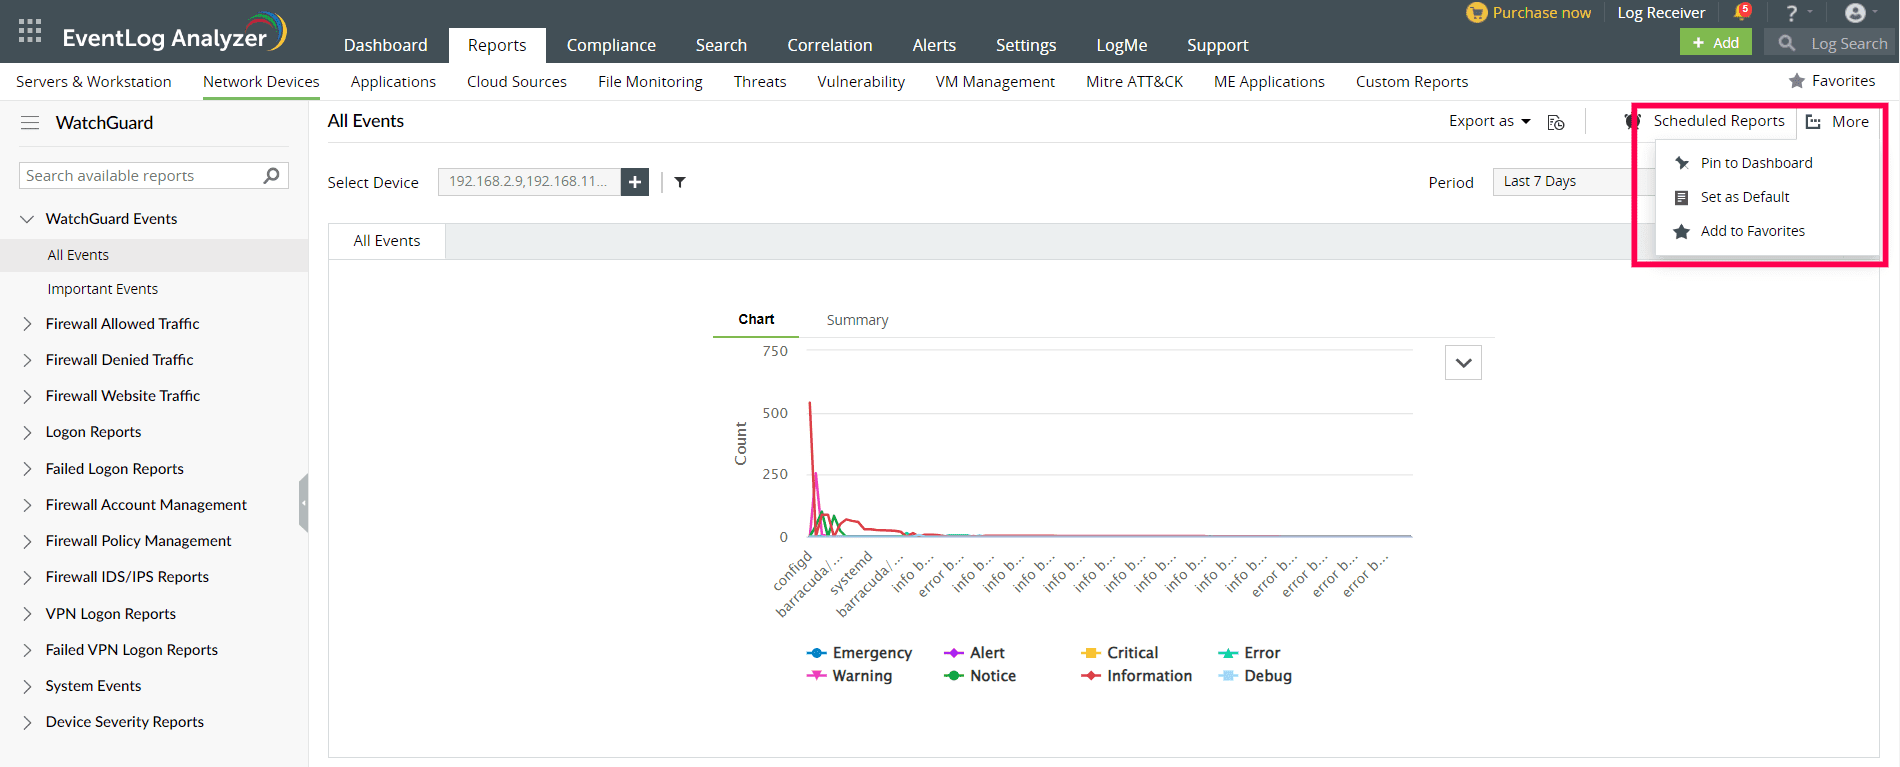Switch to the Compliance tab
The image size is (1900, 767).
pos(611,45)
